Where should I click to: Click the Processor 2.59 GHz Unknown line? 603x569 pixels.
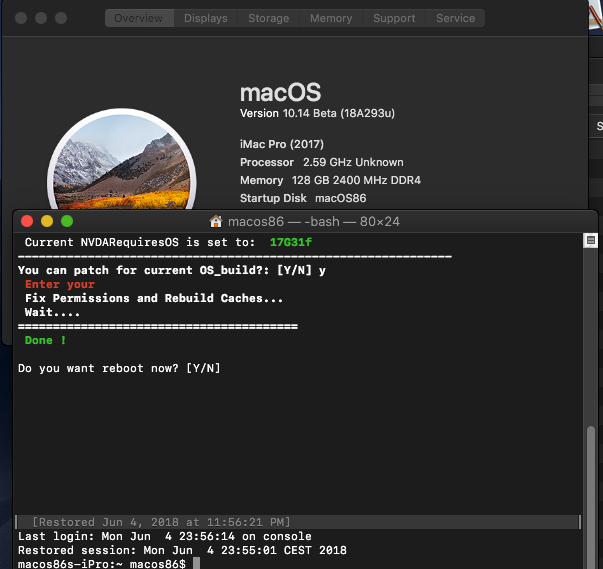[321, 162]
